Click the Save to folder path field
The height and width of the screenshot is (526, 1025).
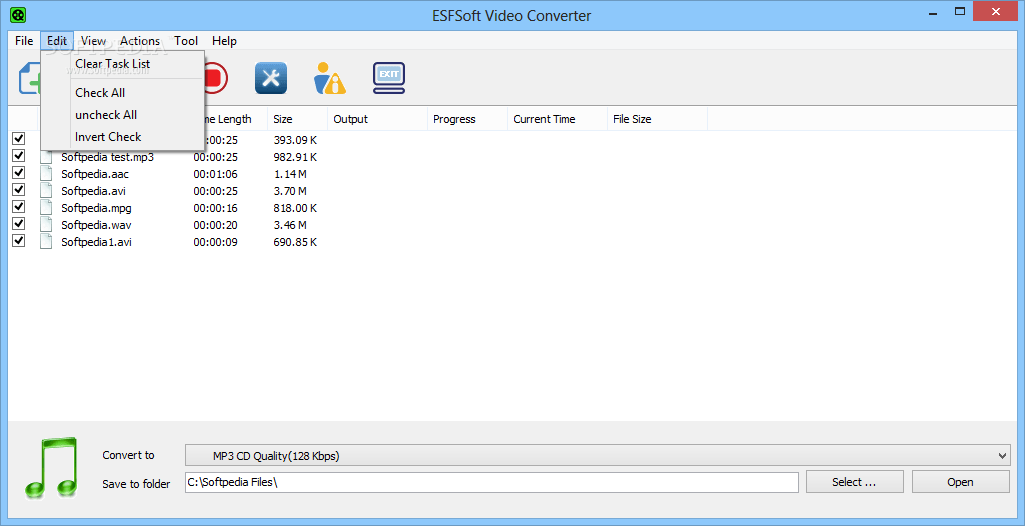coord(492,483)
